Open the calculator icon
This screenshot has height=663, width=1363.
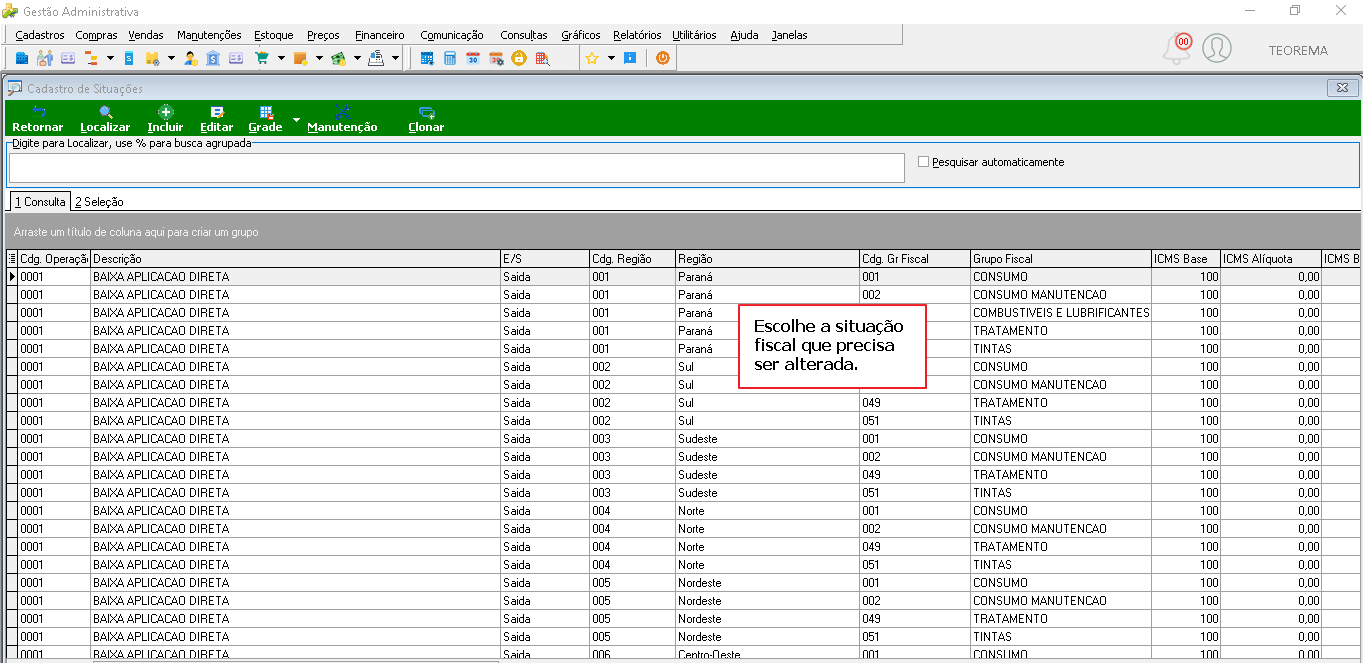coord(450,58)
